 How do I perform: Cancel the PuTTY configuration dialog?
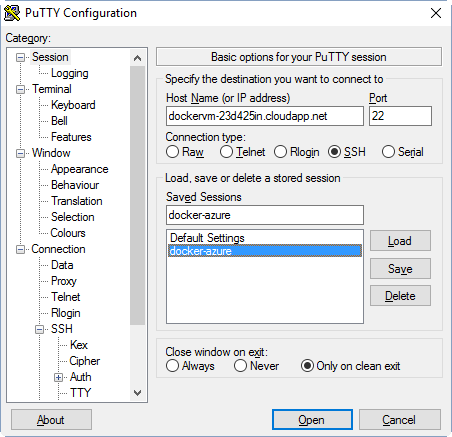400,420
